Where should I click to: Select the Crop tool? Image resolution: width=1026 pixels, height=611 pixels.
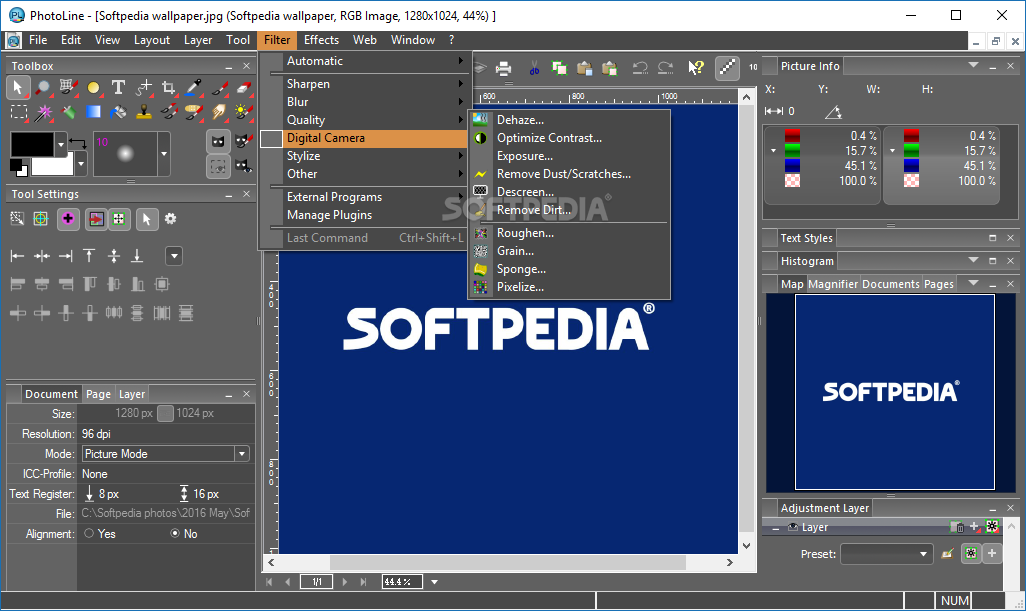[x=169, y=87]
